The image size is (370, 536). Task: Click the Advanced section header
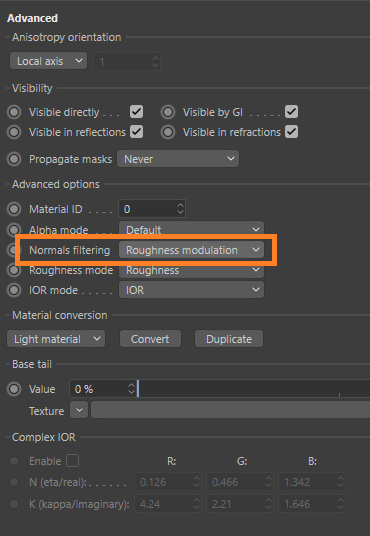tap(32, 18)
